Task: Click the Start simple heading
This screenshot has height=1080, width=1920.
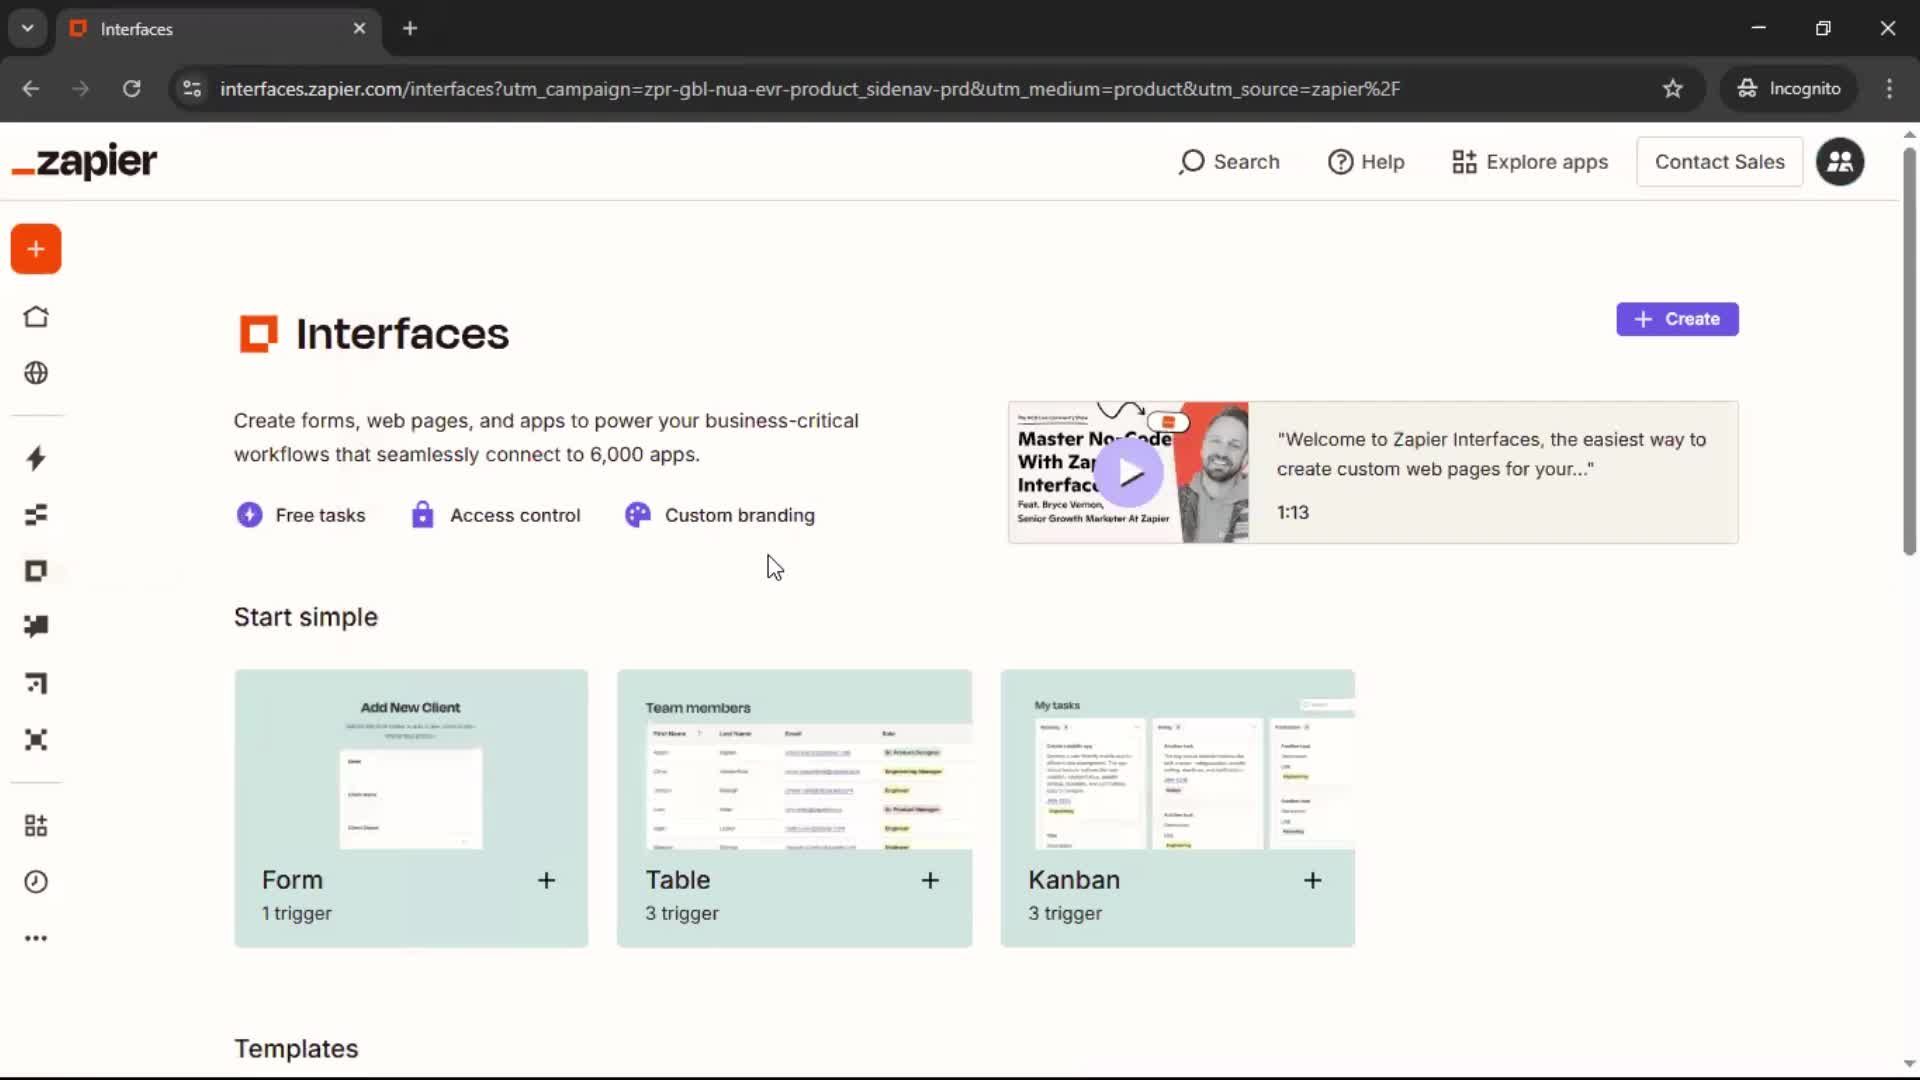Action: pyautogui.click(x=306, y=617)
